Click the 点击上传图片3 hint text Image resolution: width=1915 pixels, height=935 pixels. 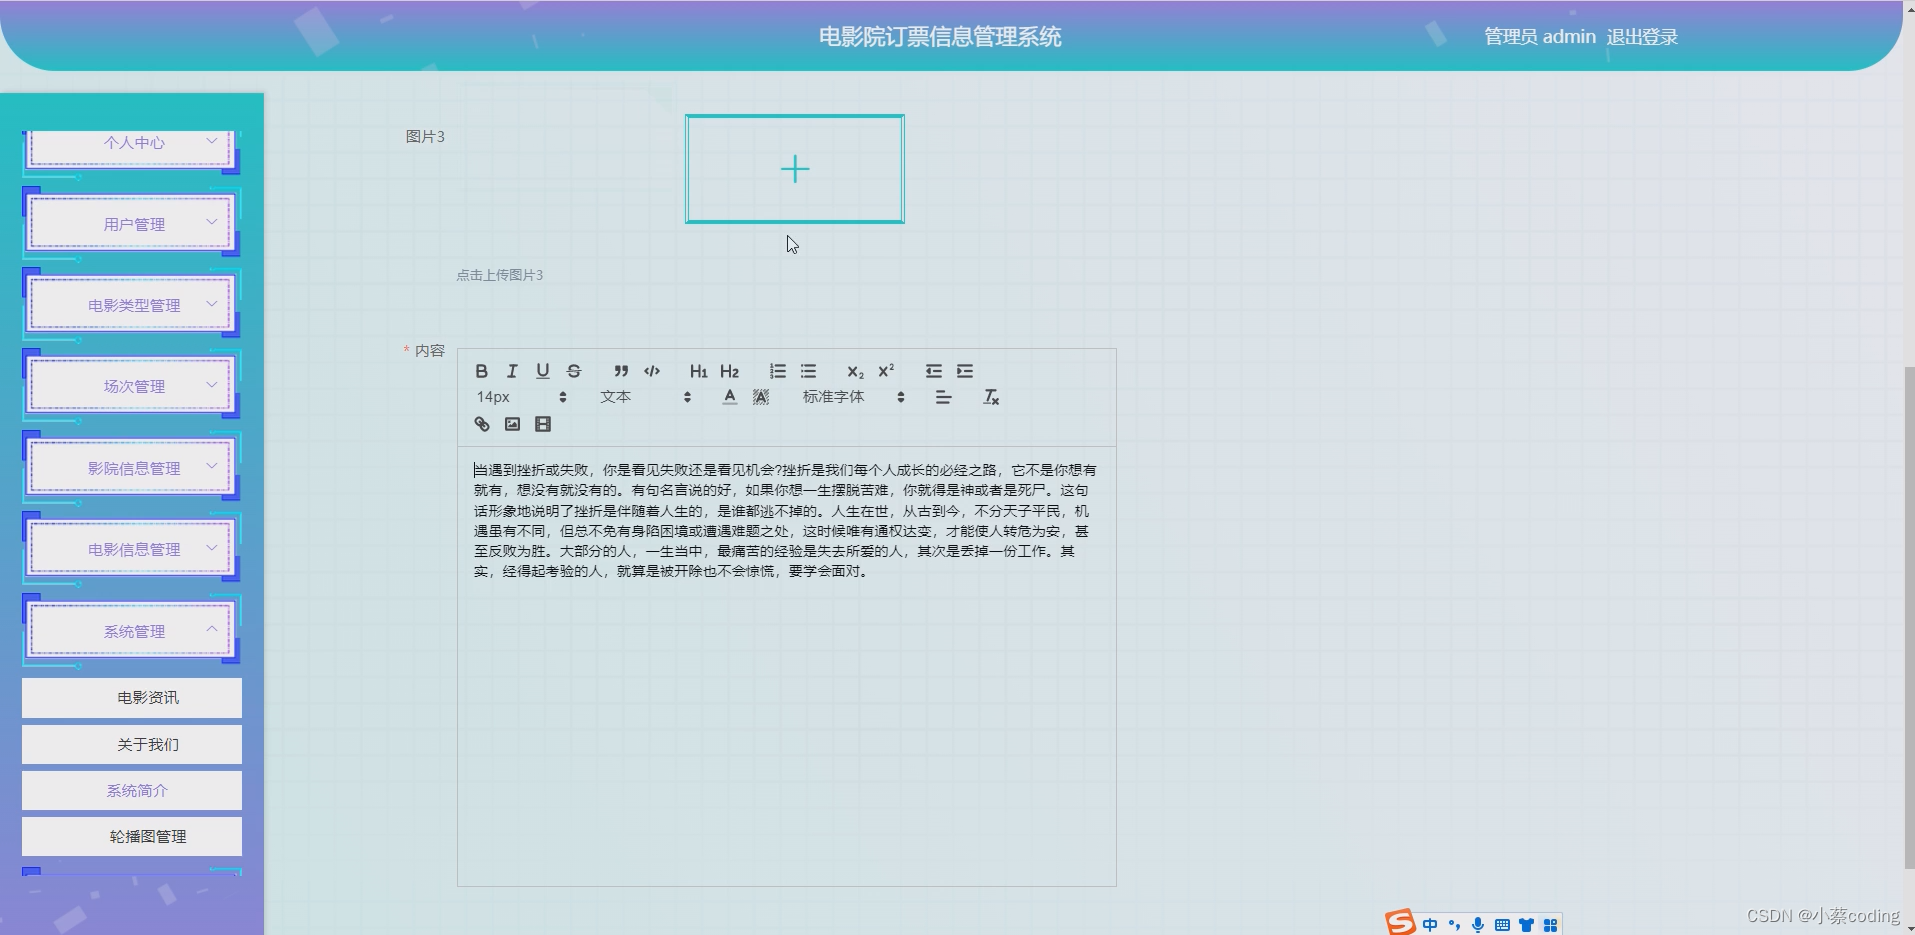pyautogui.click(x=500, y=275)
